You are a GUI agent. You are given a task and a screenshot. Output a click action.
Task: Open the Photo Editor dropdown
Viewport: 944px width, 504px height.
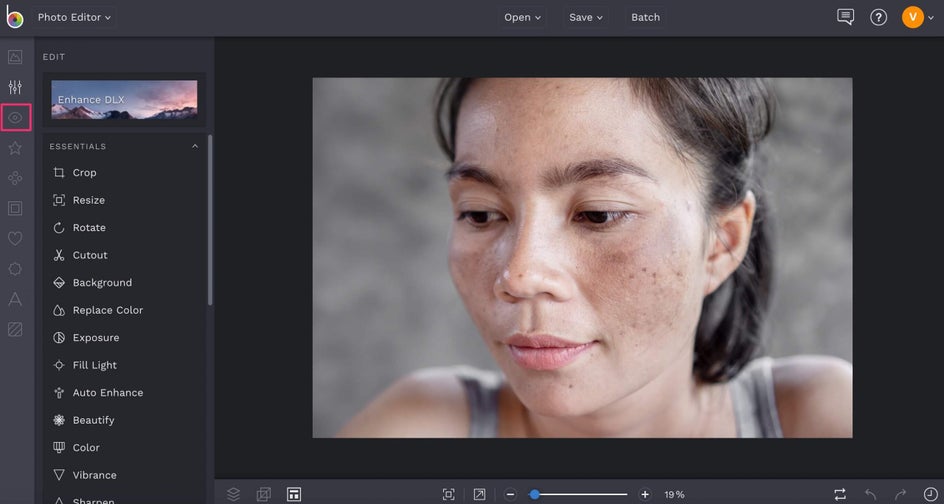pos(75,17)
